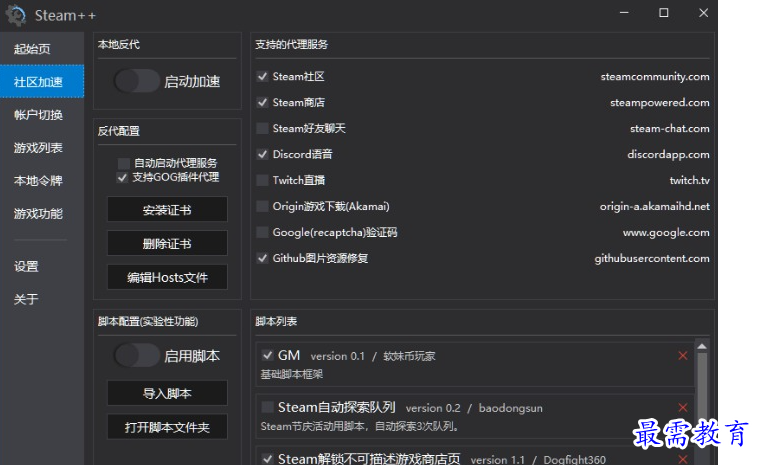Click githubusercontent.com domain text
757x465 pixels.
652,259
